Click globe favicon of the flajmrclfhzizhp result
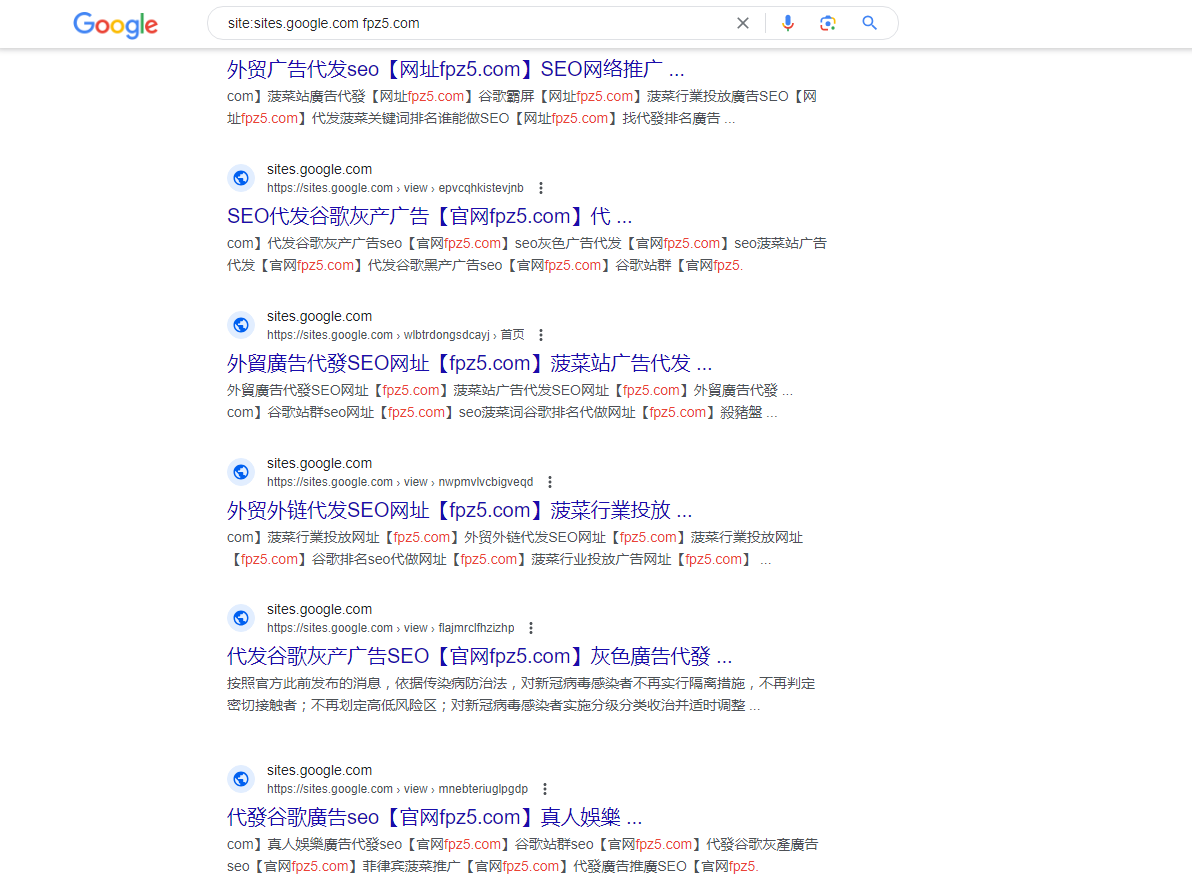This screenshot has width=1192, height=896. pos(241,618)
